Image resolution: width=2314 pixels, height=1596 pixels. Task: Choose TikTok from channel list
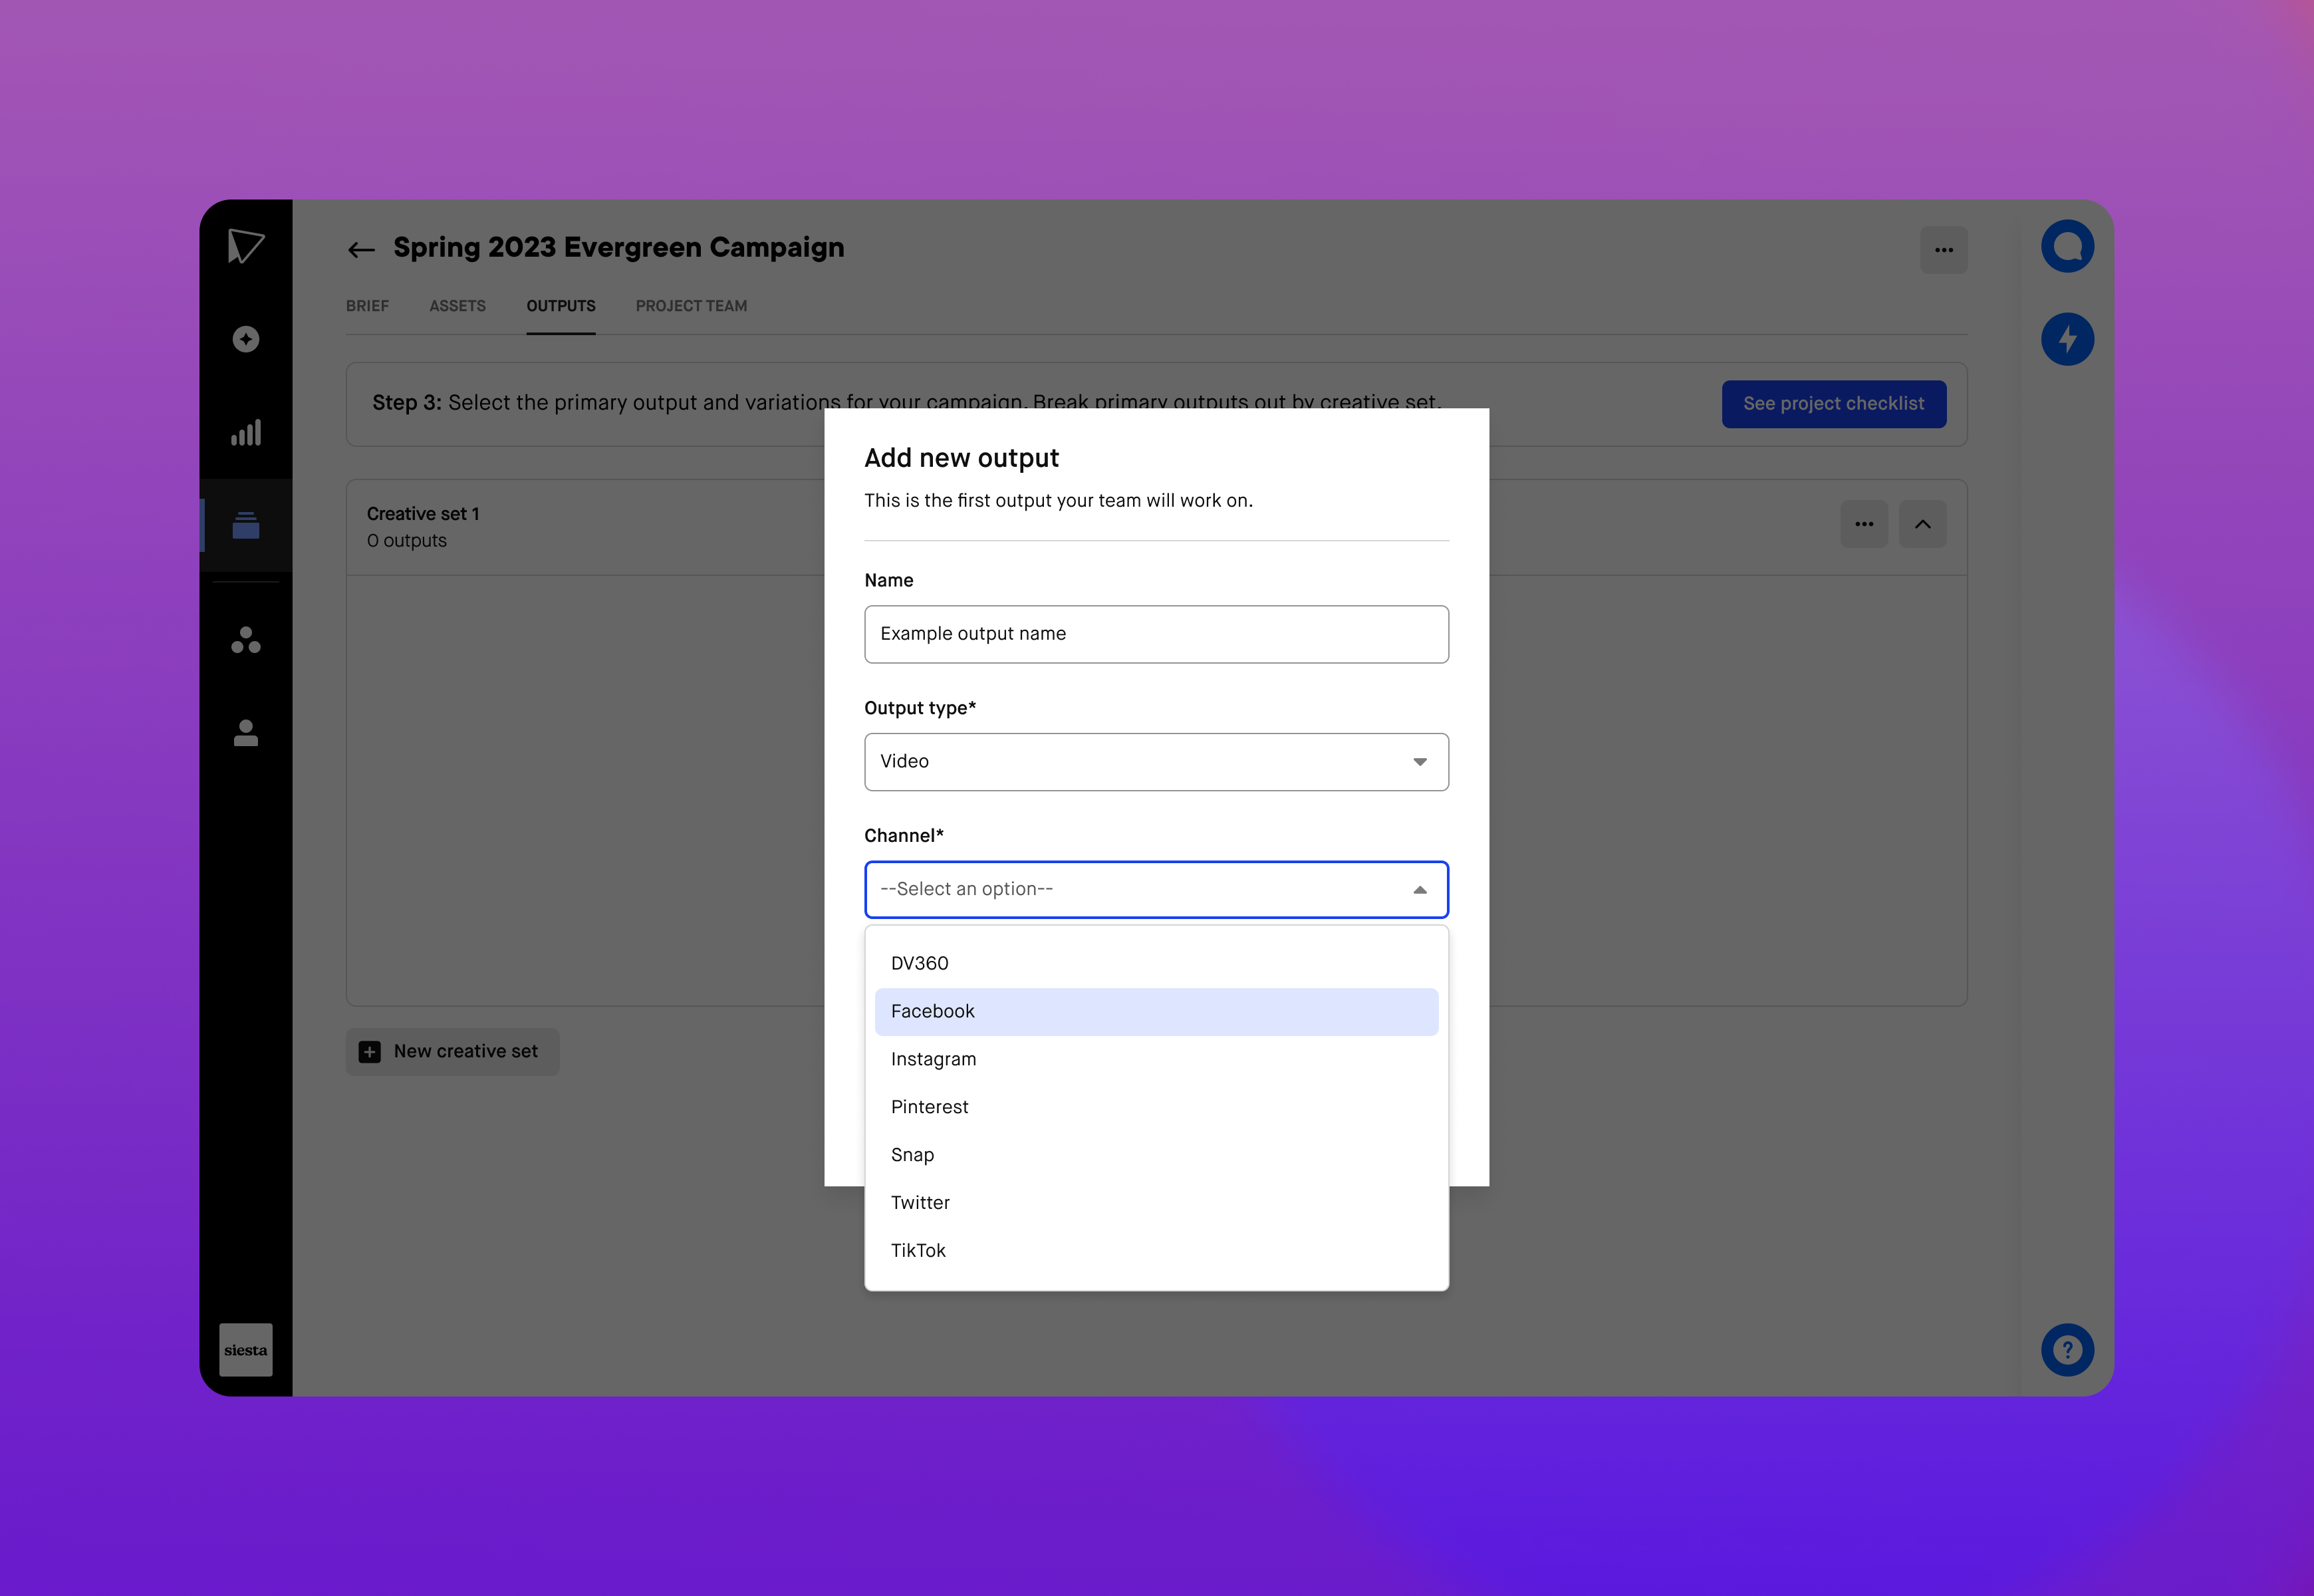pyautogui.click(x=1156, y=1251)
